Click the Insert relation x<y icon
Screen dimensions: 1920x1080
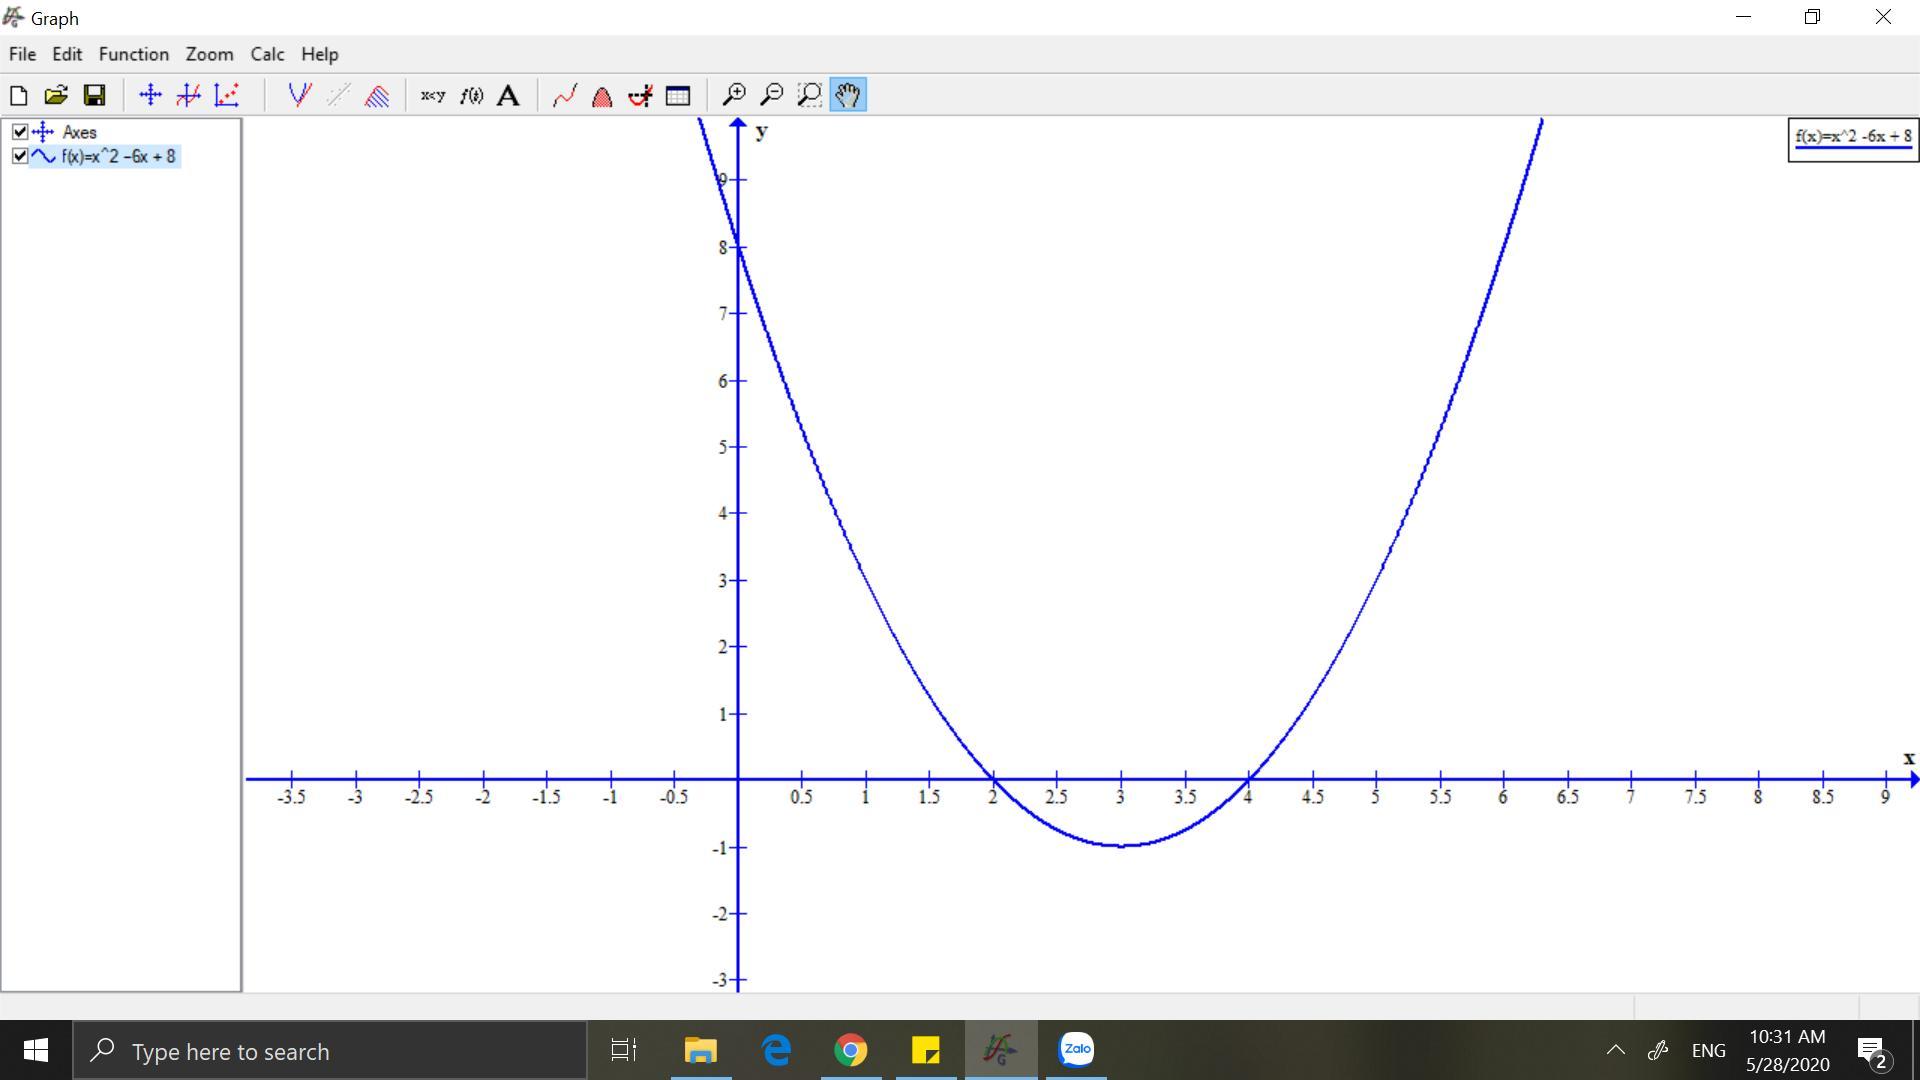[432, 95]
